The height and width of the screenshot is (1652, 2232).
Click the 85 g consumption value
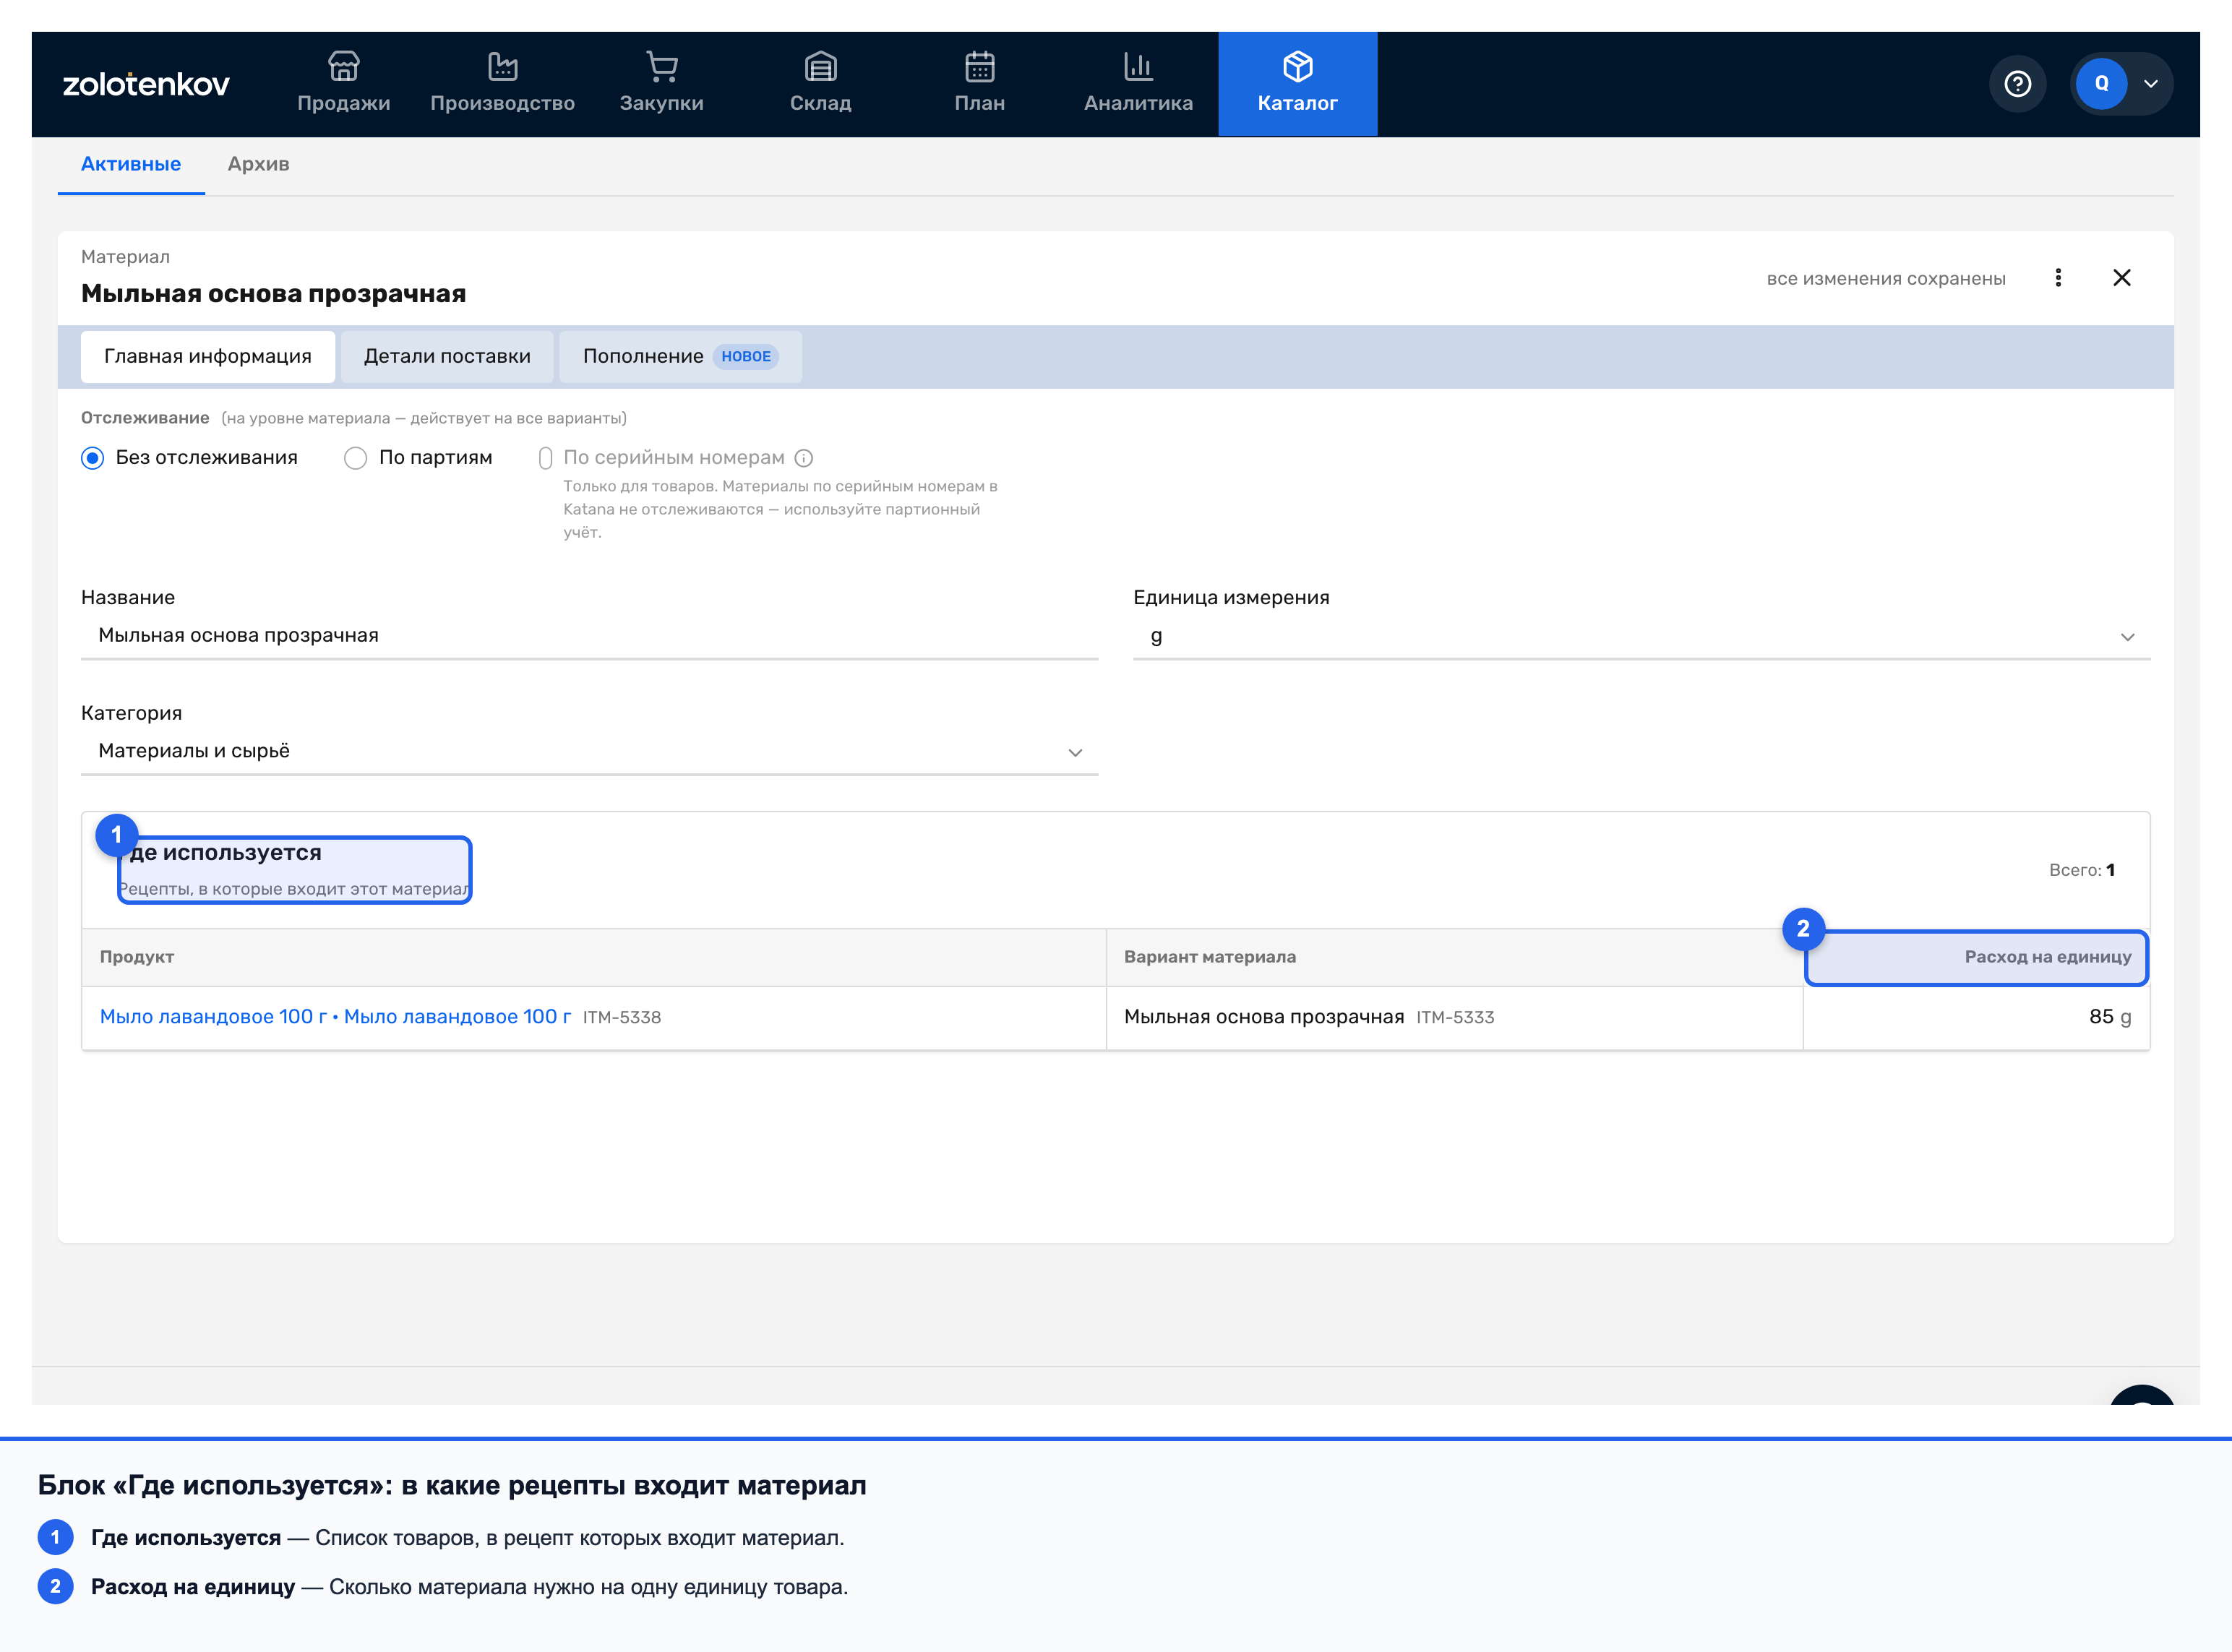pyautogui.click(x=2110, y=1017)
